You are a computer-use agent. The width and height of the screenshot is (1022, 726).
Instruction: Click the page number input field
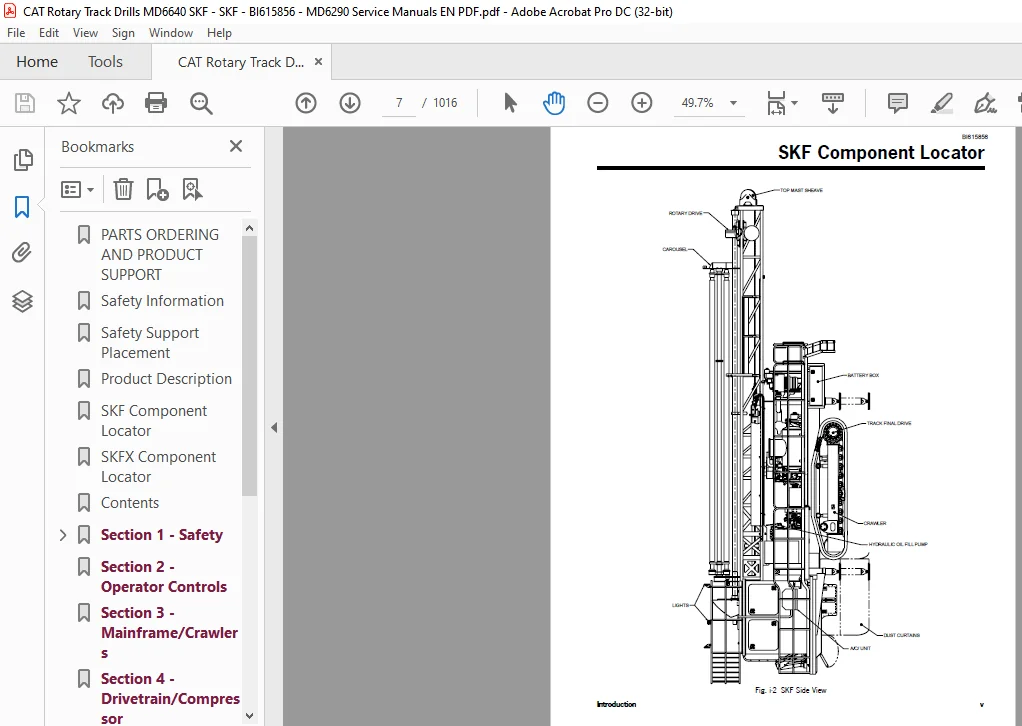[x=399, y=103]
